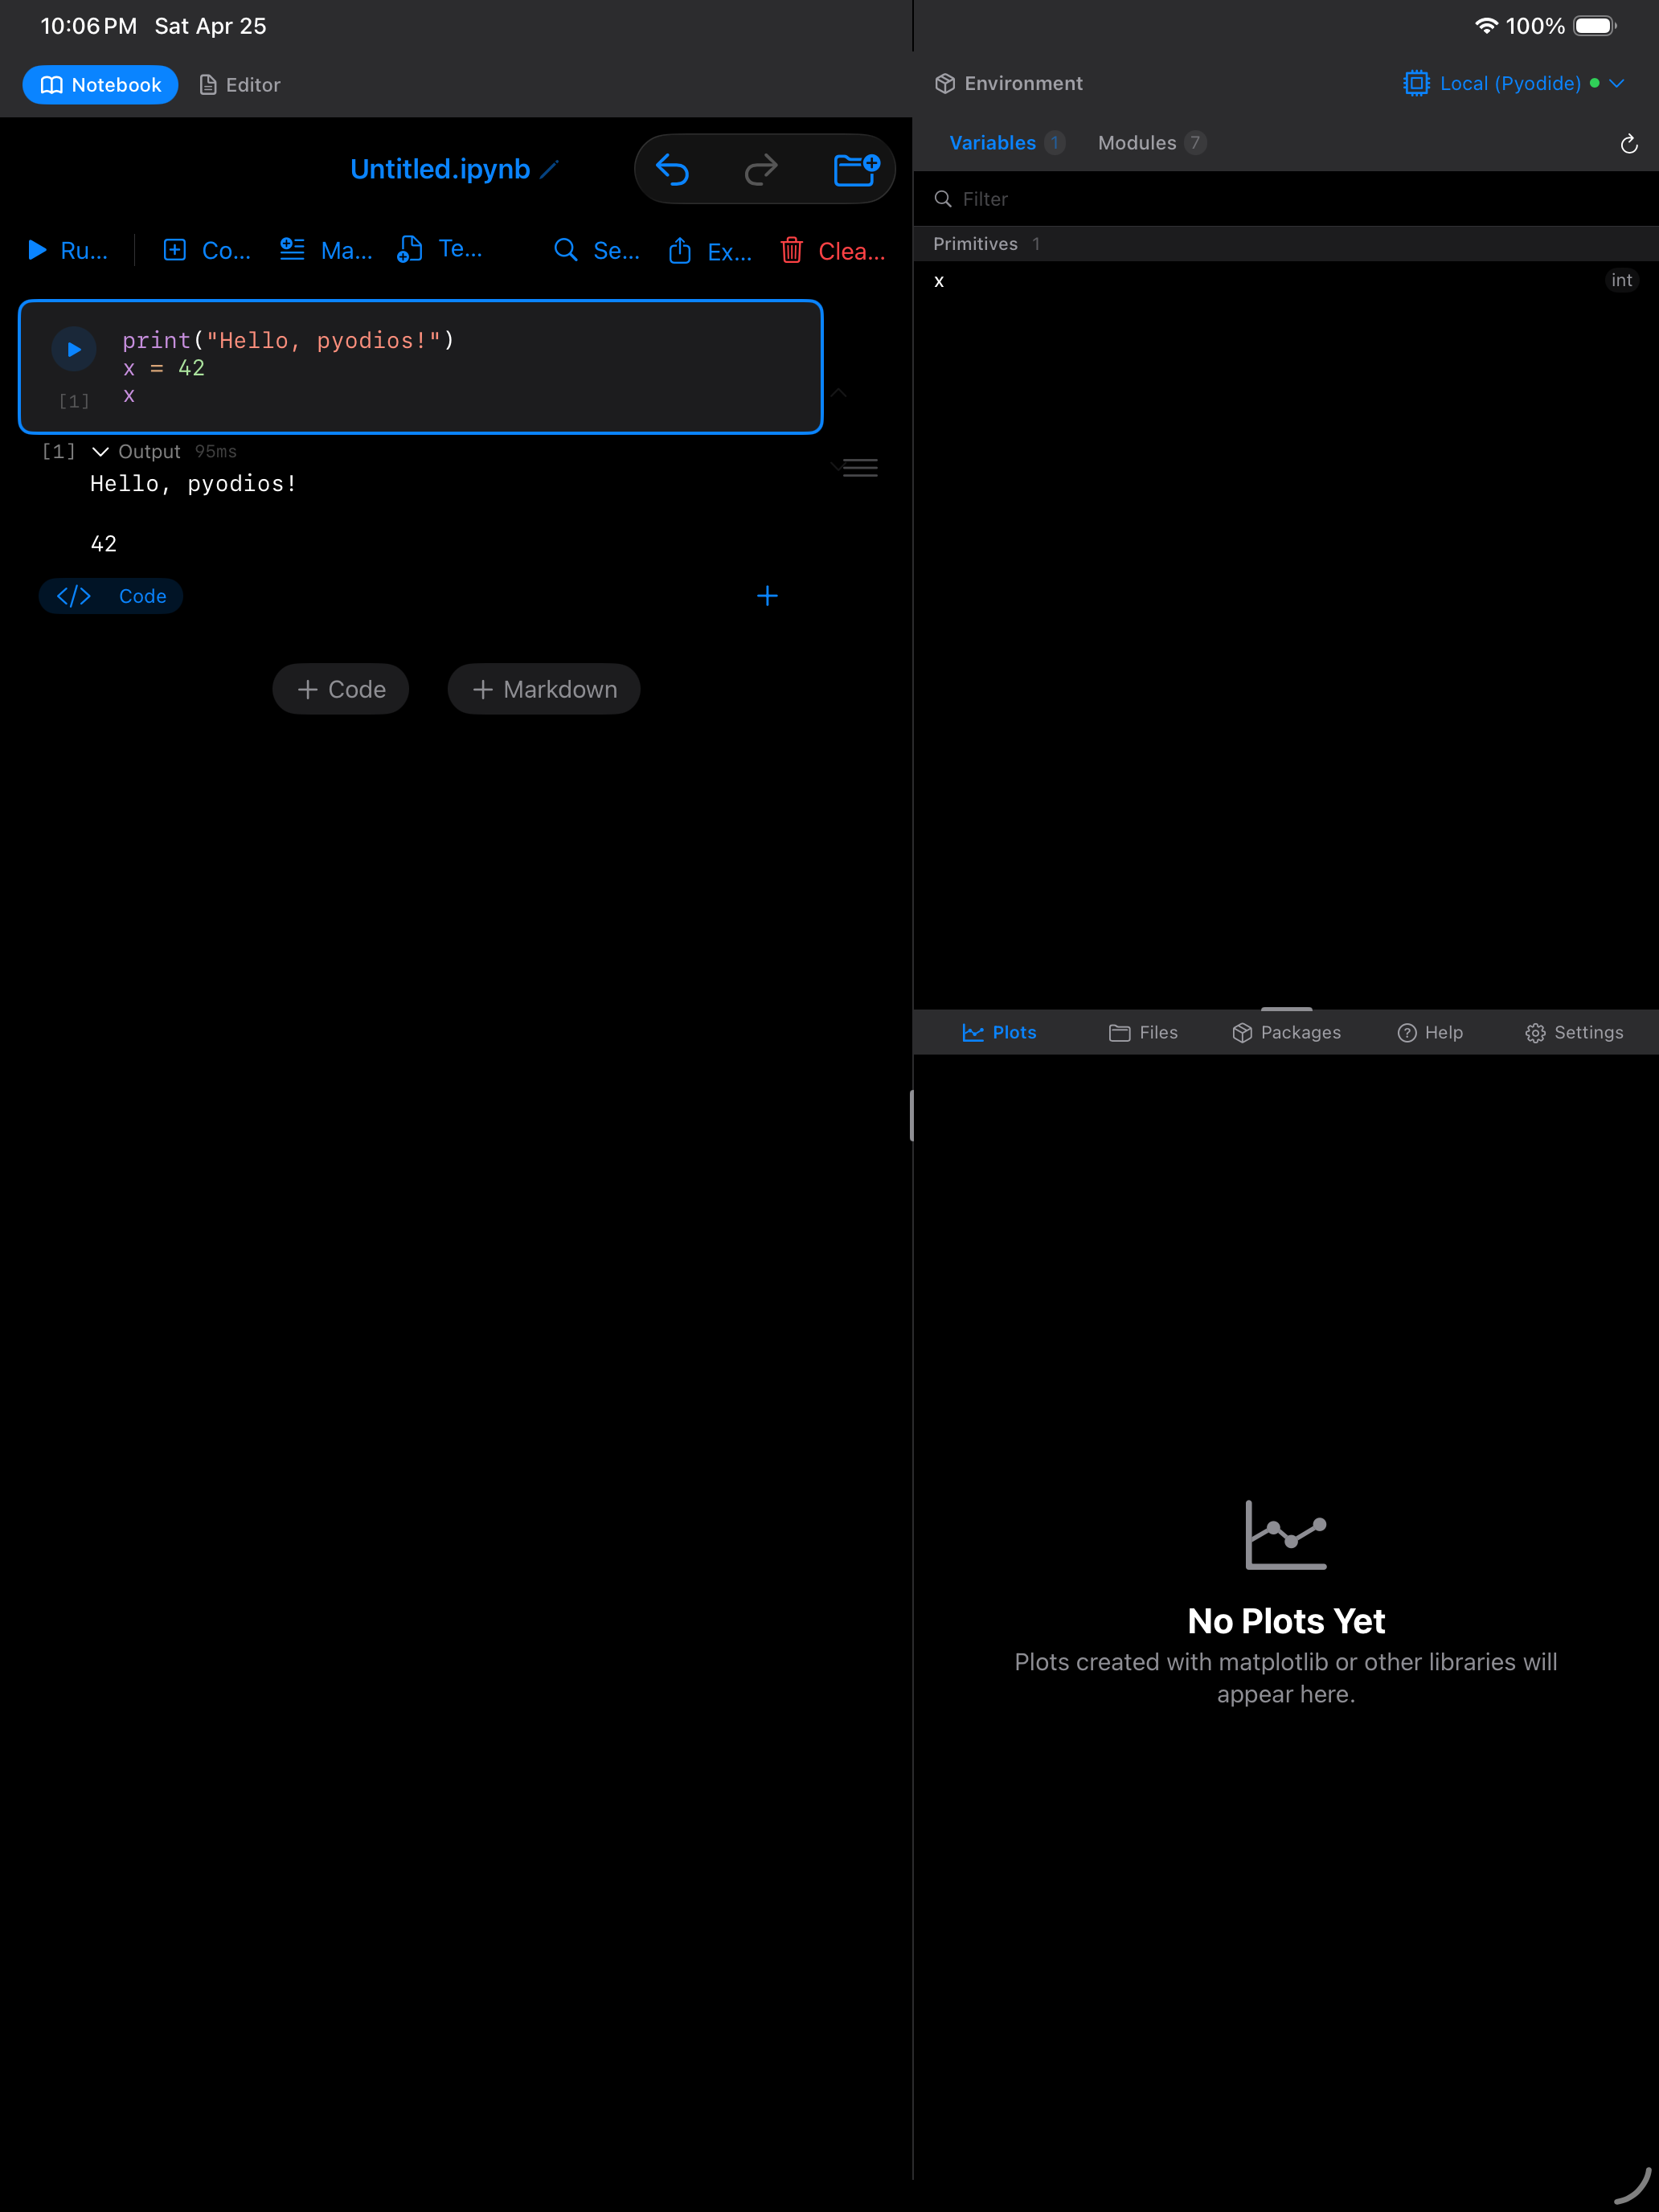Image resolution: width=1659 pixels, height=2212 pixels.
Task: Grab the panel split drag handle above tabs
Action: pyautogui.click(x=1287, y=1009)
